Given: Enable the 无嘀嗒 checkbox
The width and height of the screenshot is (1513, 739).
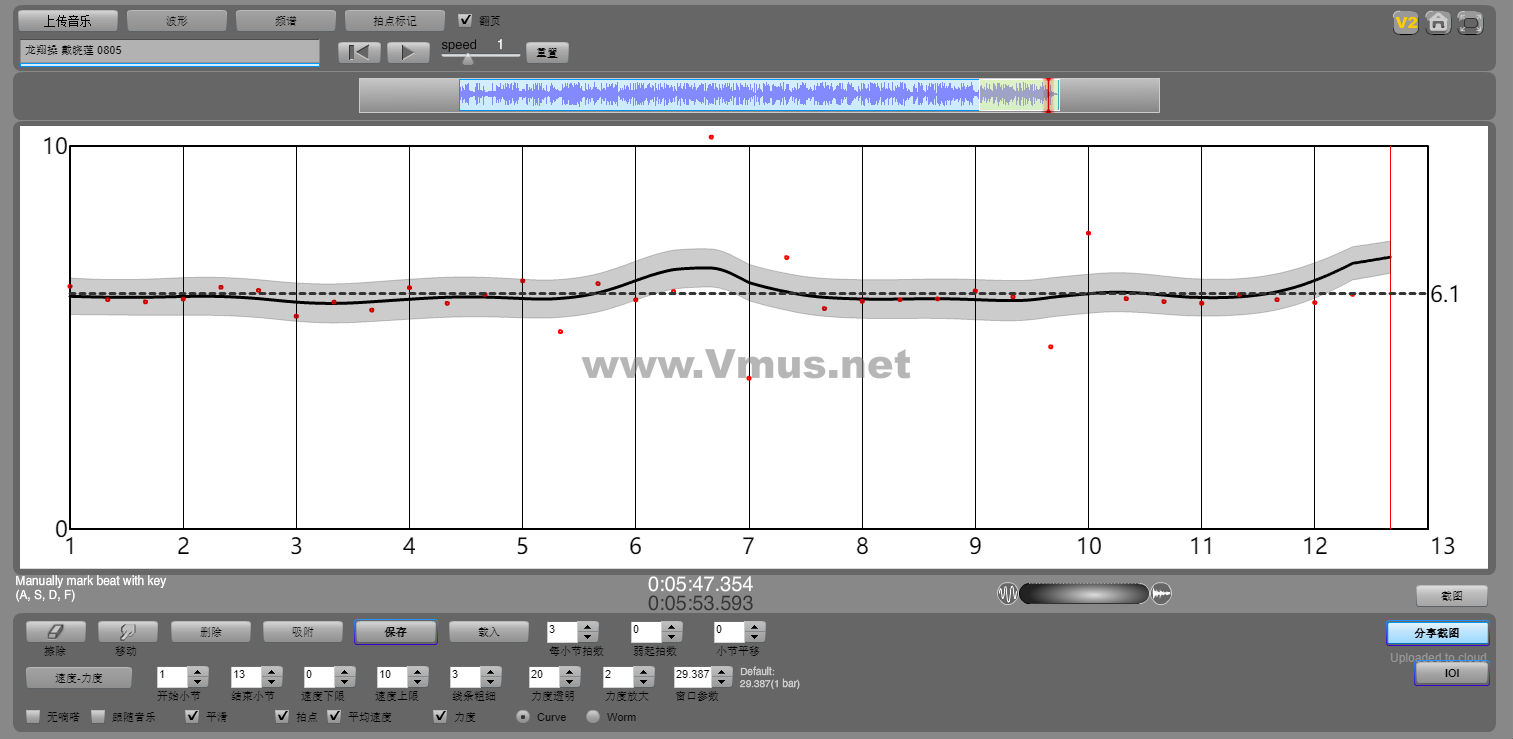Looking at the screenshot, I should pyautogui.click(x=34, y=717).
